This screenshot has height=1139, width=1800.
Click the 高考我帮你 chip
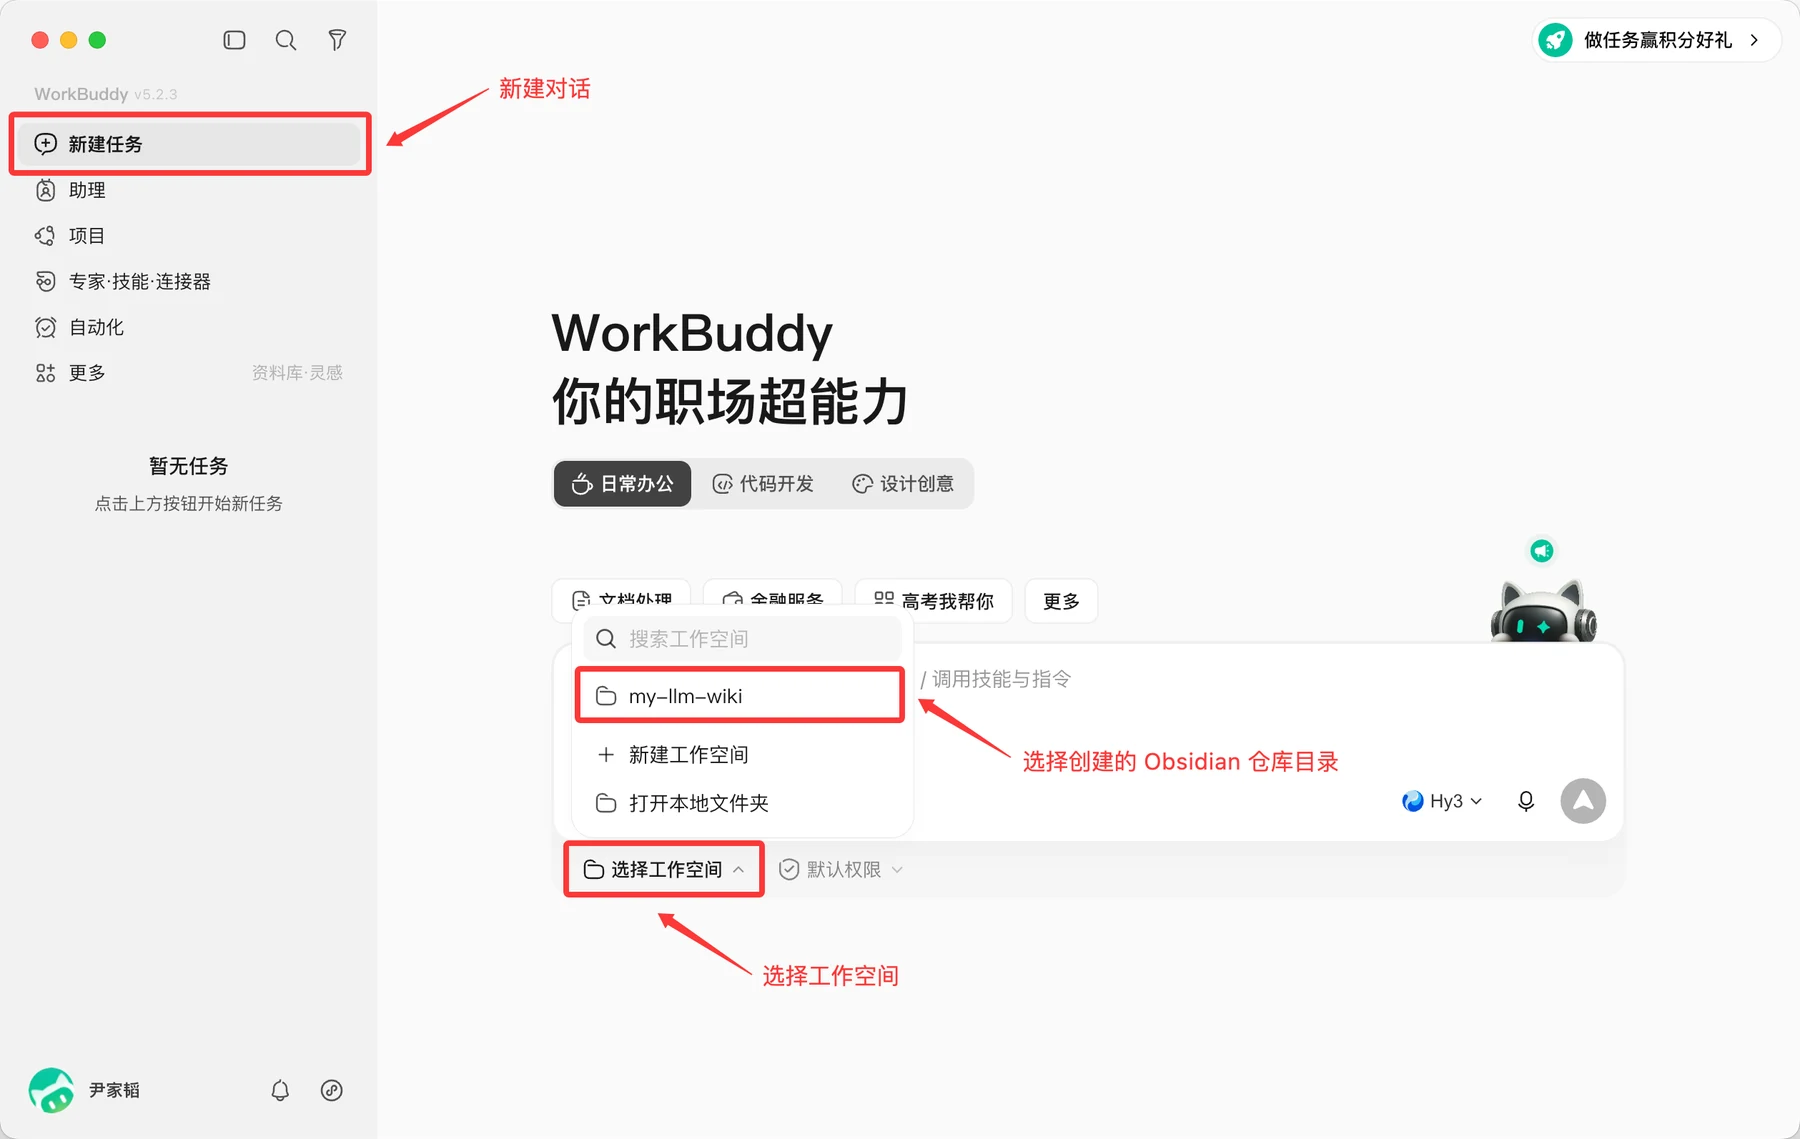(x=934, y=601)
